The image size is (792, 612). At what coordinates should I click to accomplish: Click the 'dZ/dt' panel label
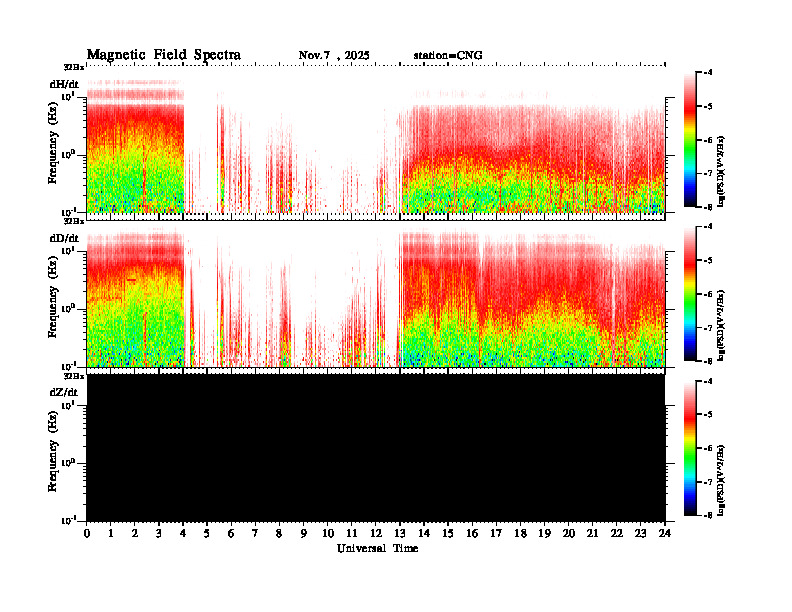tap(64, 392)
